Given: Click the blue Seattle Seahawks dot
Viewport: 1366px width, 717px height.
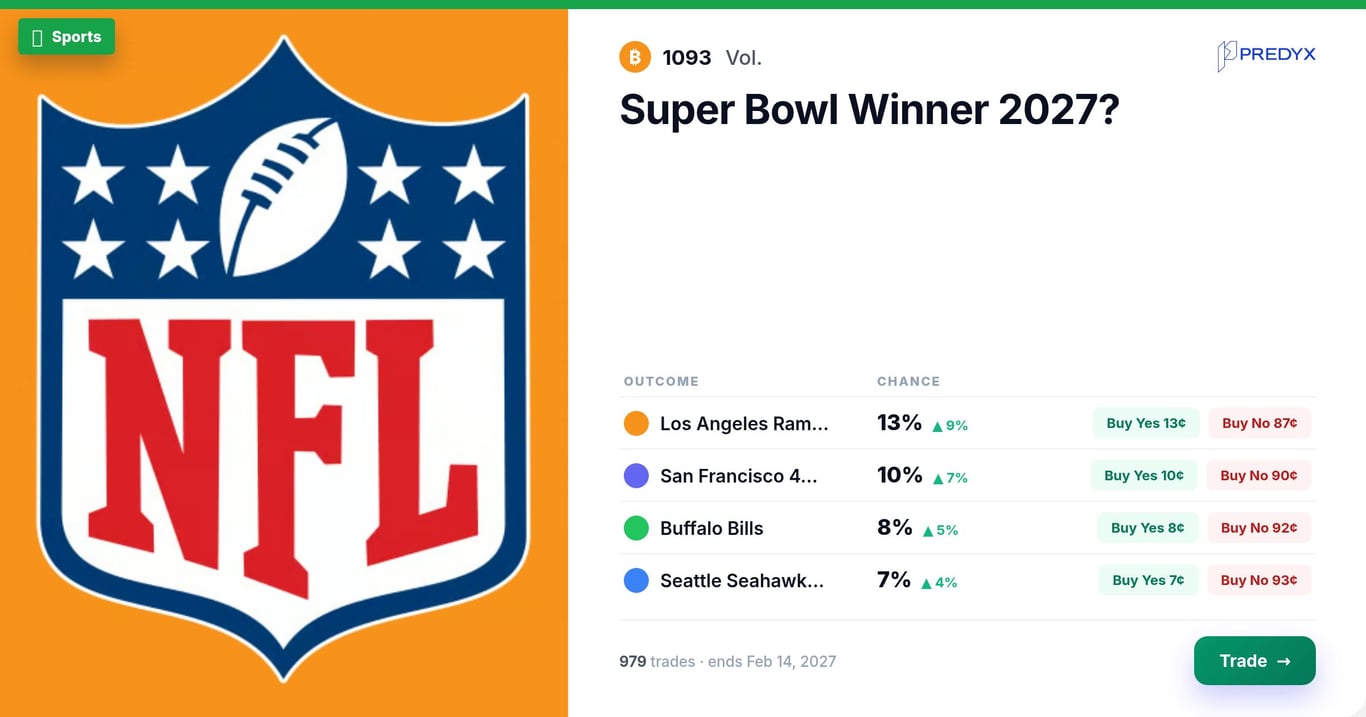Looking at the screenshot, I should 636,580.
